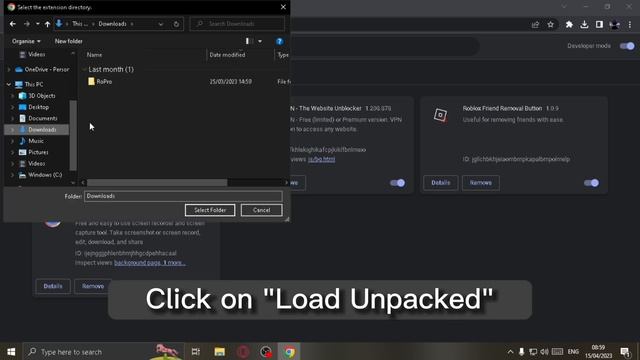Expand the Windows (C:) tree node
The image size is (640, 360).
pyautogui.click(x=13, y=175)
